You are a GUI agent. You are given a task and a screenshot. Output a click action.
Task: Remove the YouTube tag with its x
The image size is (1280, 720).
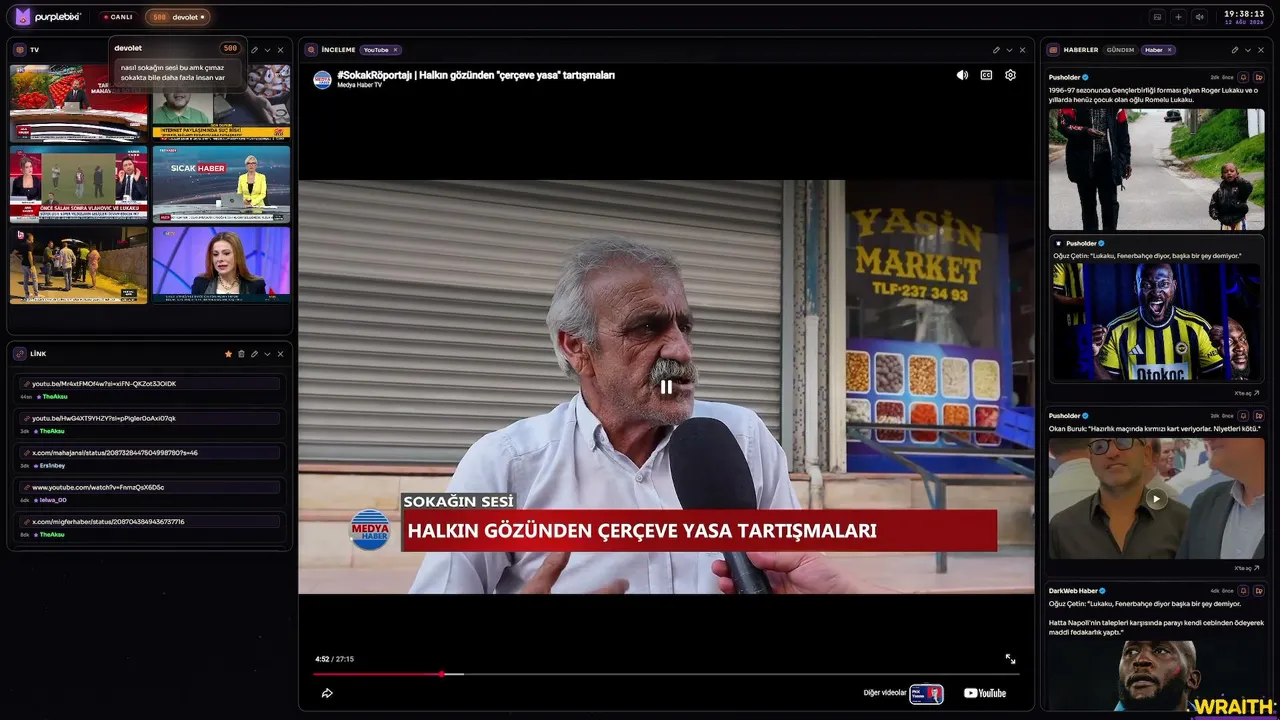(395, 50)
